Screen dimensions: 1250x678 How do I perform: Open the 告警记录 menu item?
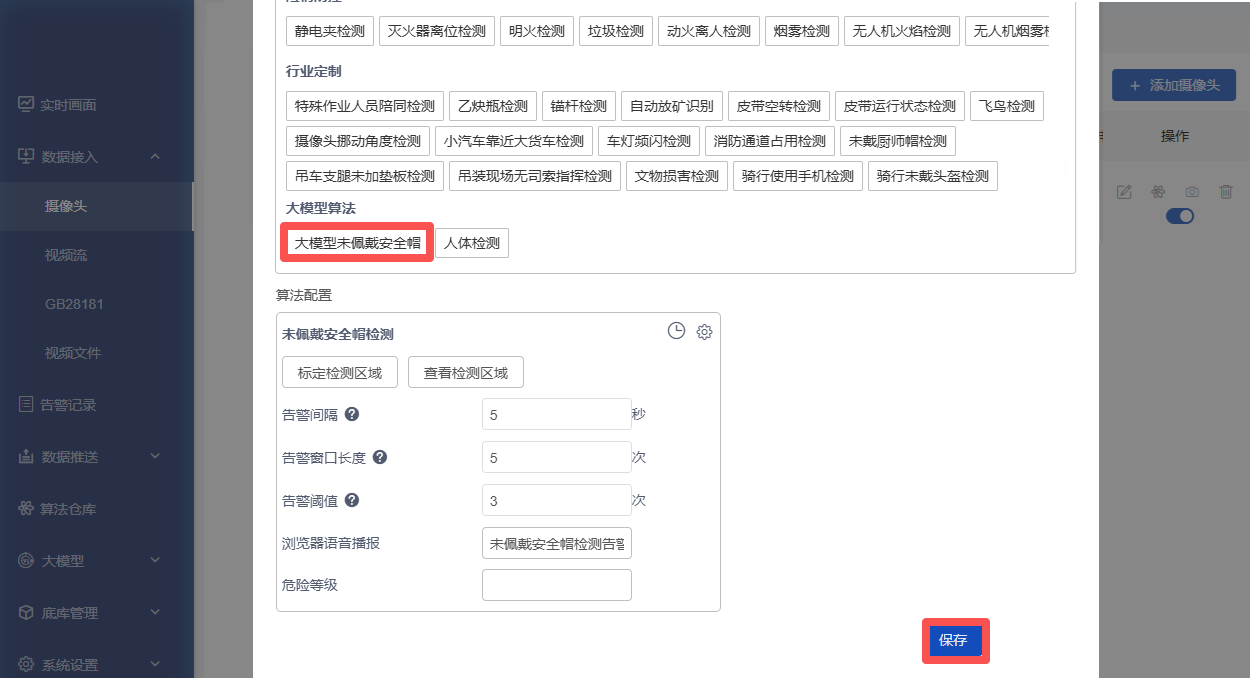click(x=68, y=405)
